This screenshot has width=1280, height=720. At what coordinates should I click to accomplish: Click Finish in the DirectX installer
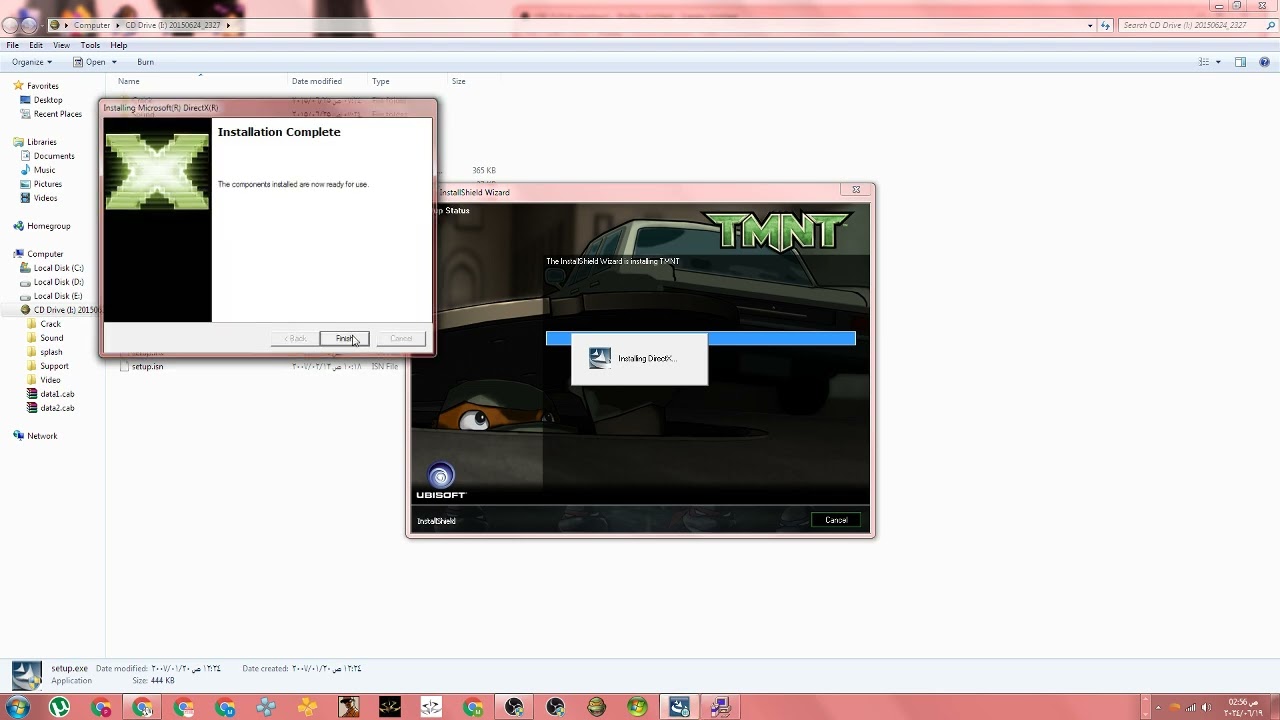point(344,338)
